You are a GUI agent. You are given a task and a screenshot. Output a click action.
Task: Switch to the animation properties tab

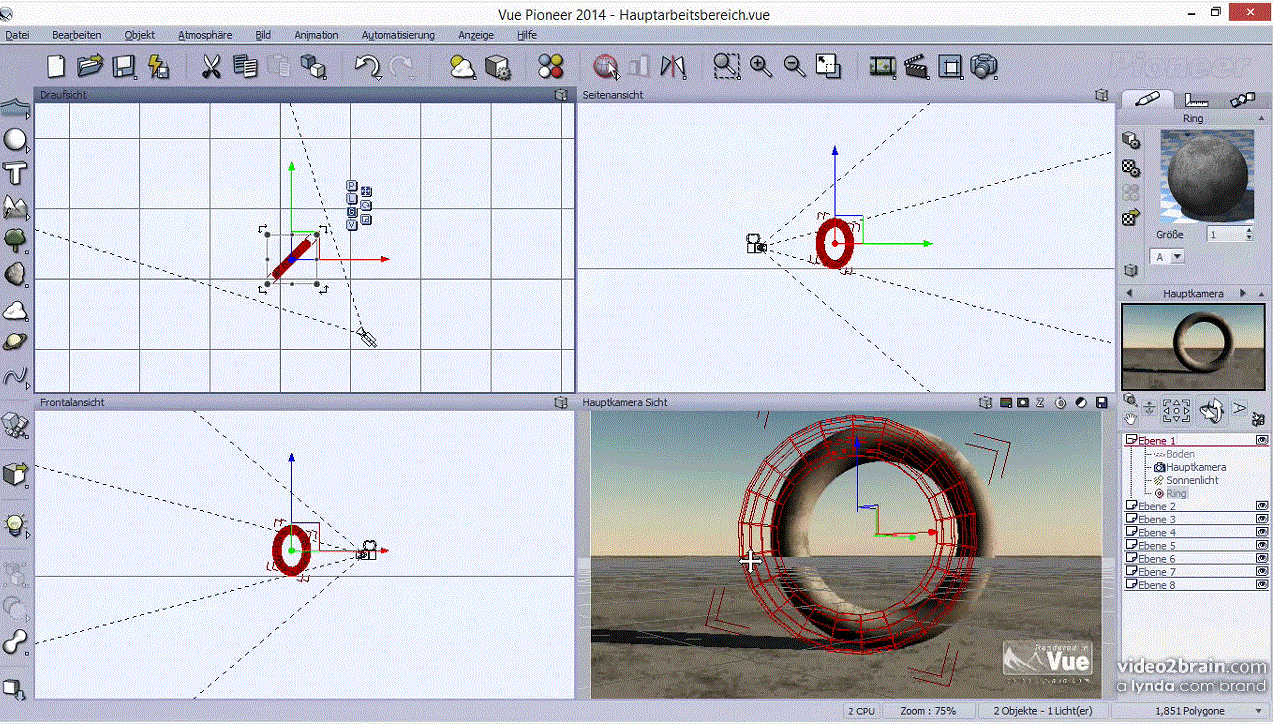[x=1242, y=99]
